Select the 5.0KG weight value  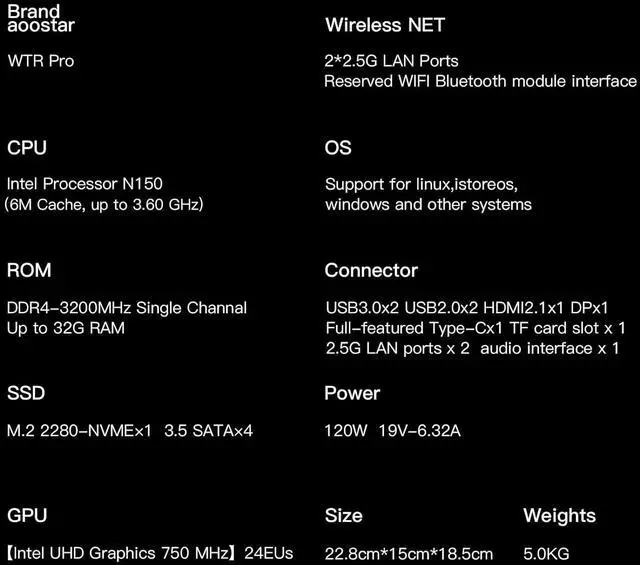coord(546,553)
